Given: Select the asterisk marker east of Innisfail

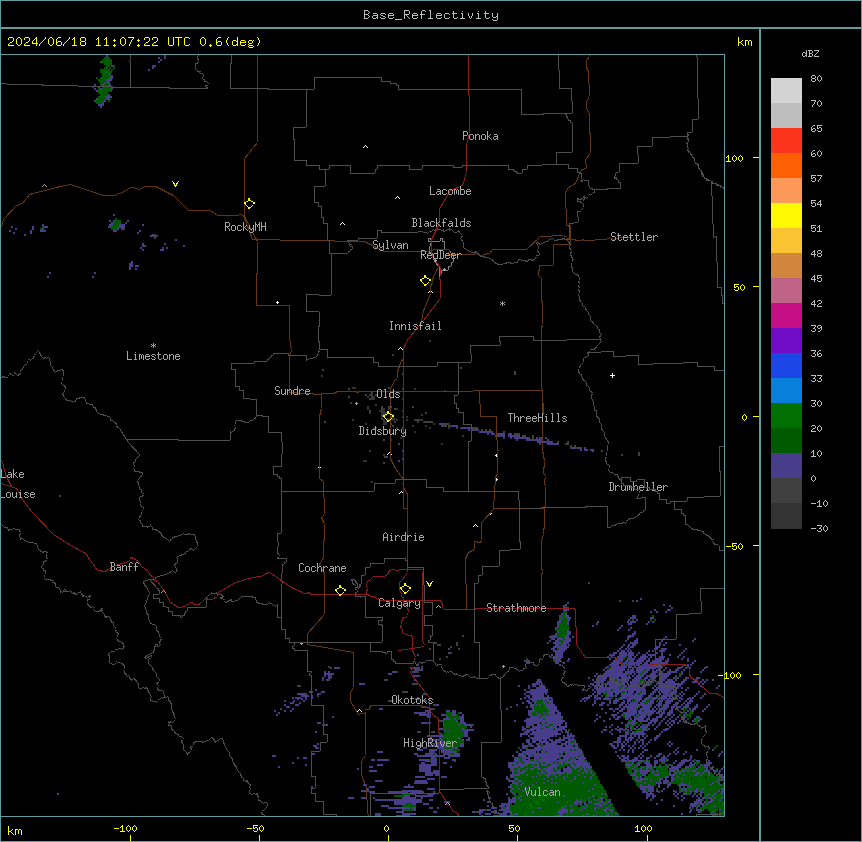Looking at the screenshot, I should (x=502, y=303).
